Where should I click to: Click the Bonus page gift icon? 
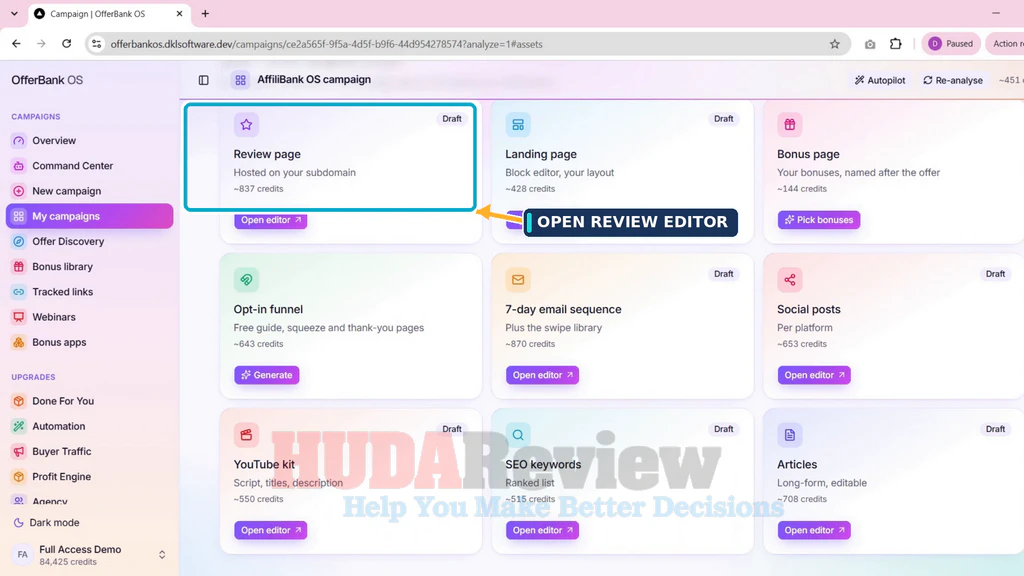point(790,125)
